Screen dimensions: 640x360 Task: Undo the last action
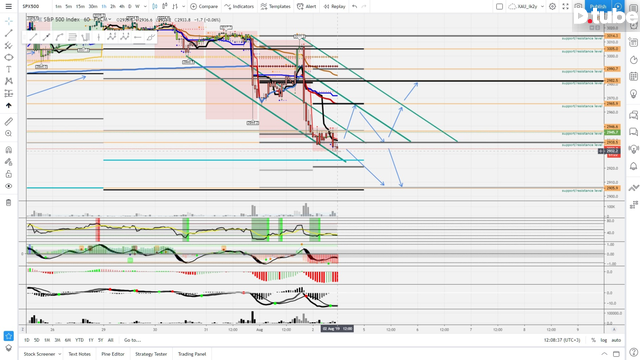pyautogui.click(x=354, y=7)
